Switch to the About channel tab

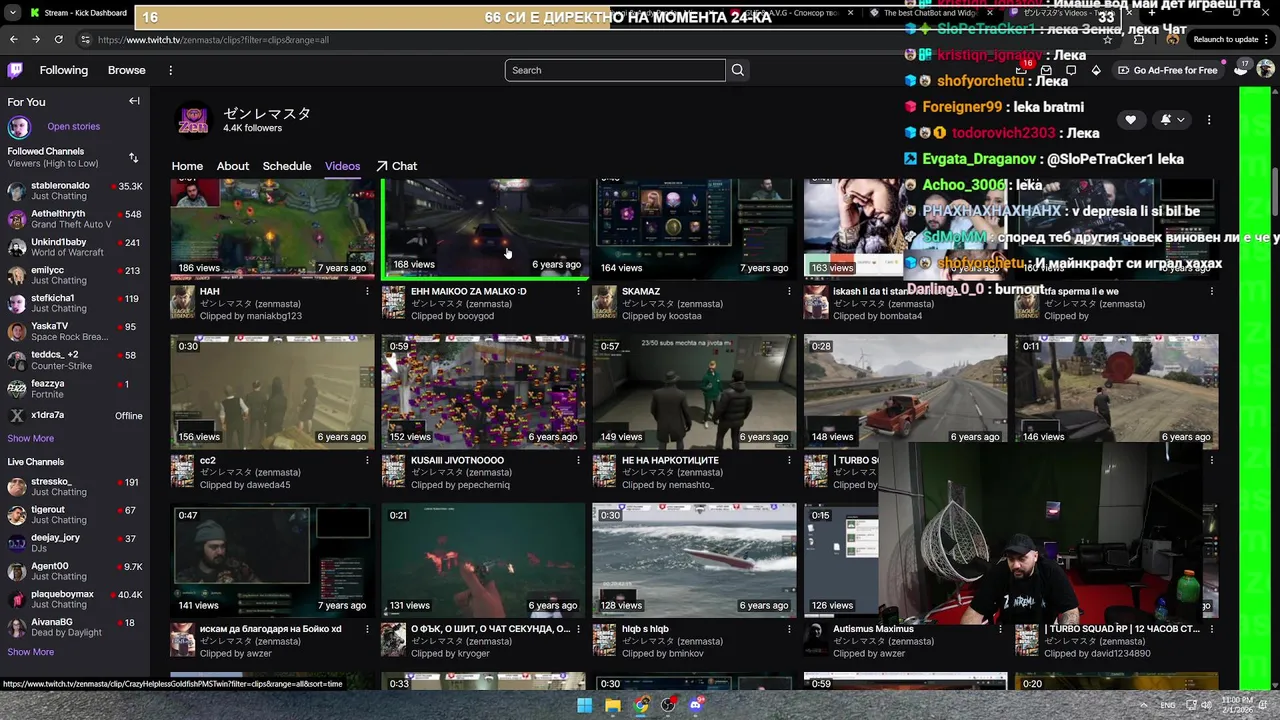pyautogui.click(x=233, y=166)
